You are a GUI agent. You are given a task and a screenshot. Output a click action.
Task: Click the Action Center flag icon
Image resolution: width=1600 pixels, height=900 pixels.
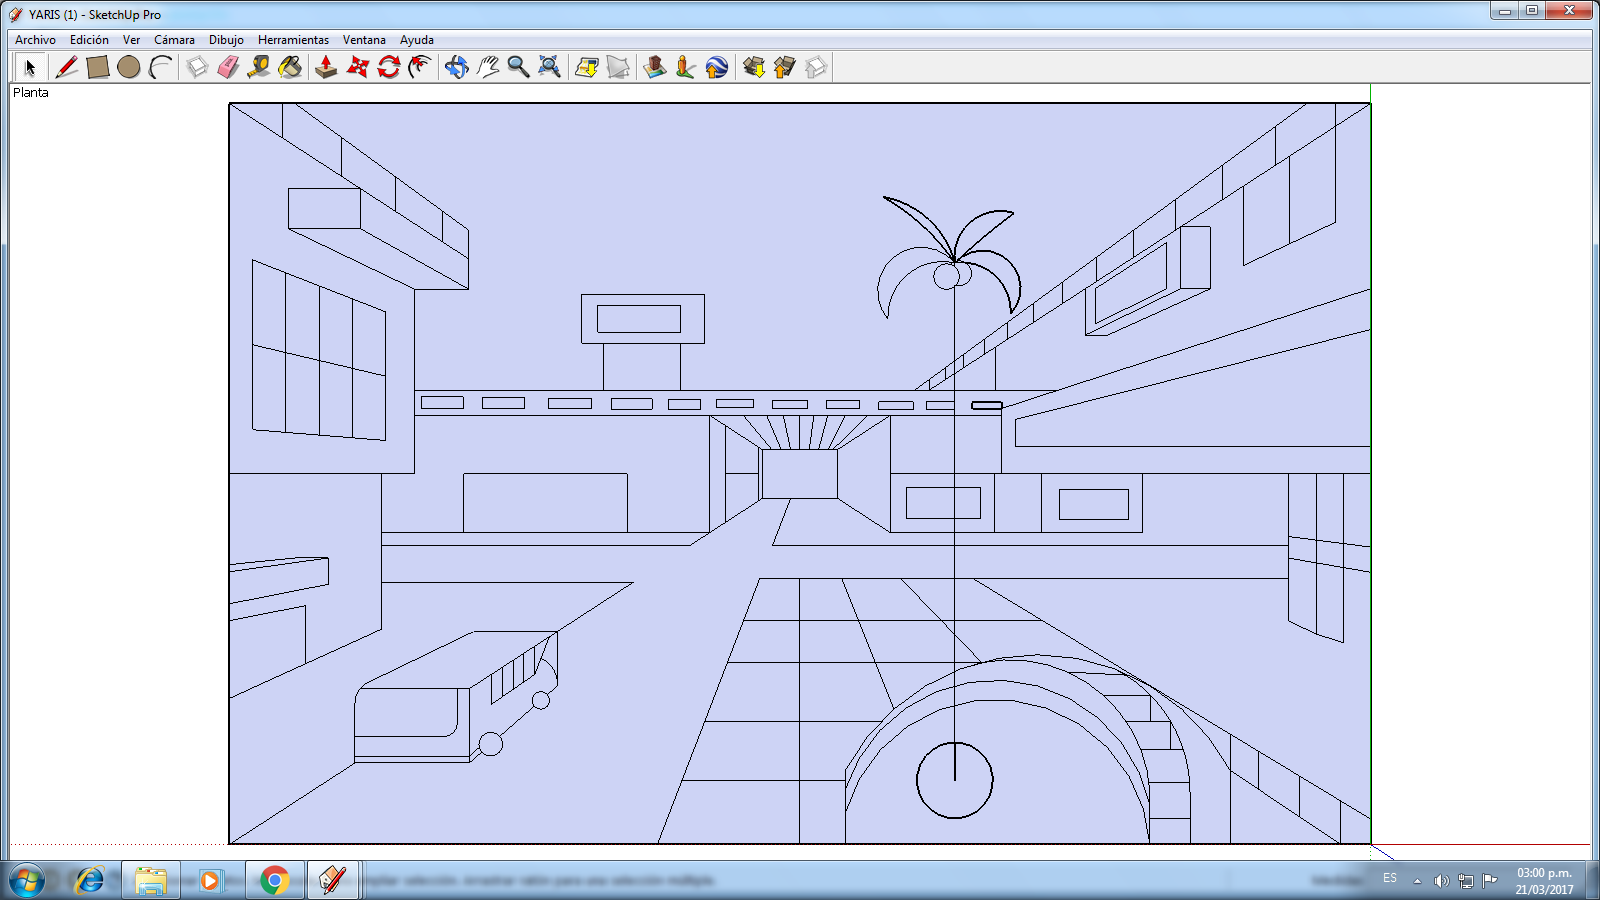pos(1490,881)
